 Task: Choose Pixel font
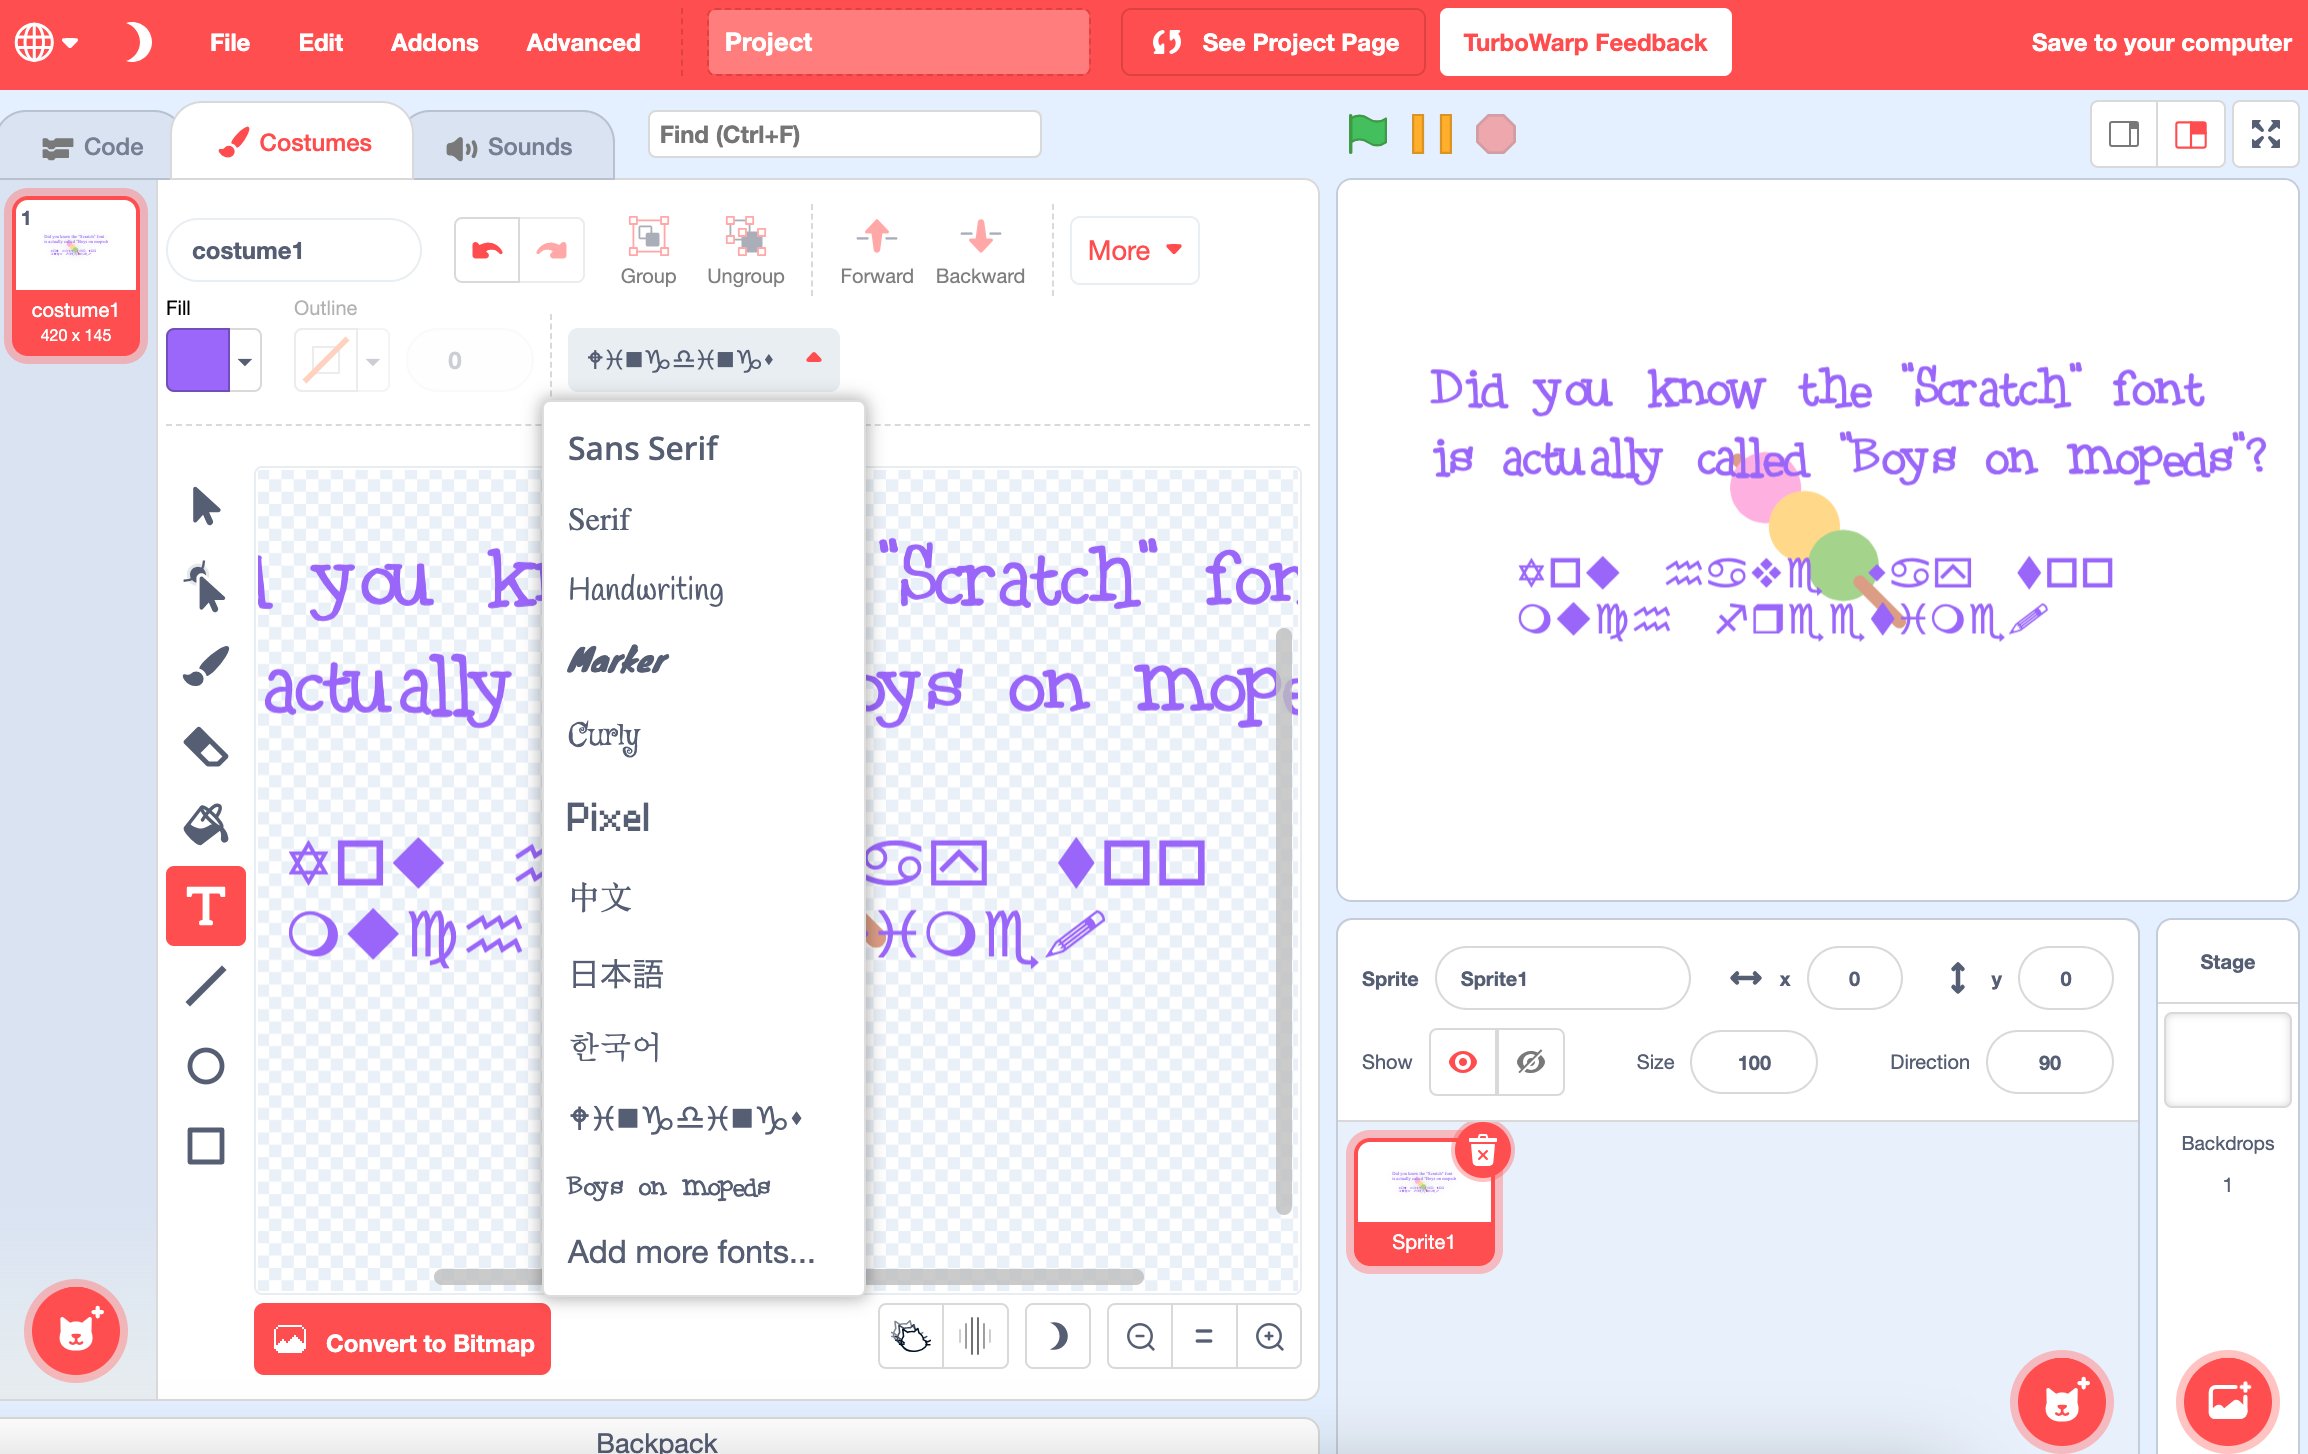[608, 817]
